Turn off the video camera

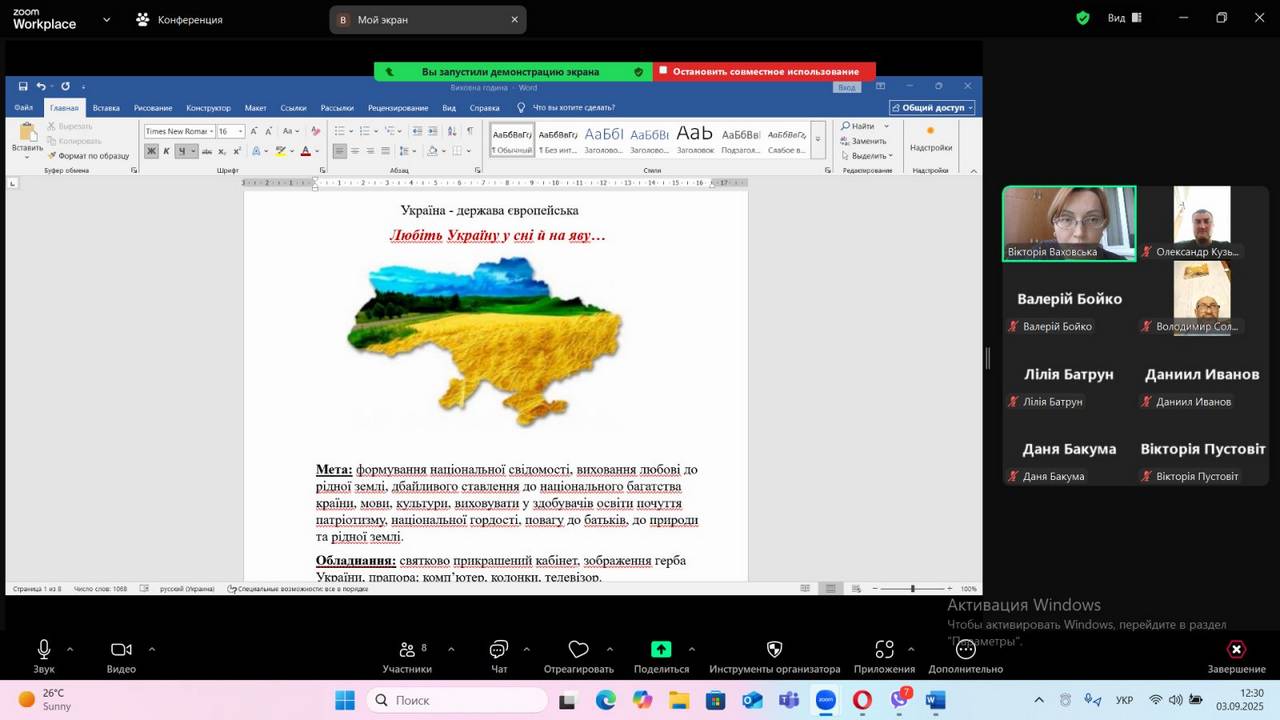click(121, 650)
